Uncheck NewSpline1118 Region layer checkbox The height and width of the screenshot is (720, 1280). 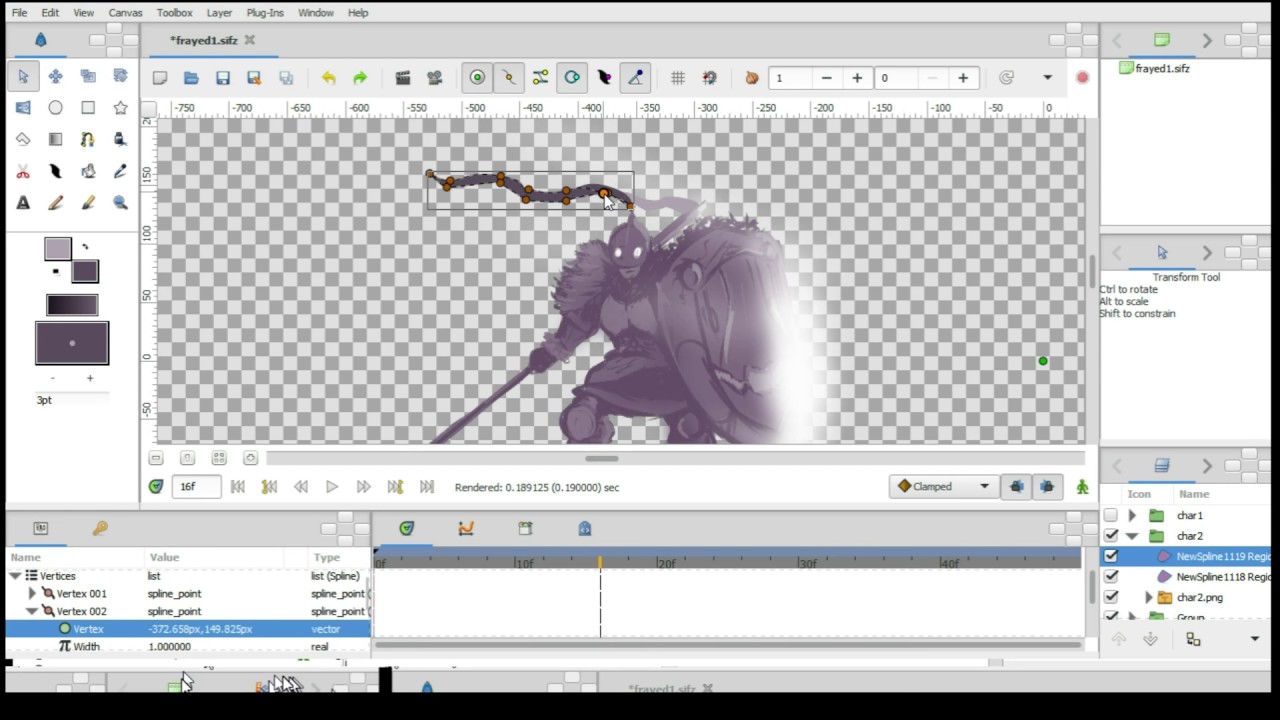tap(1111, 577)
